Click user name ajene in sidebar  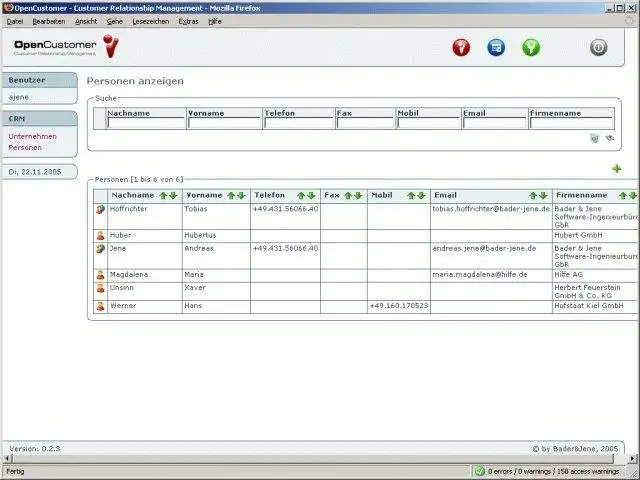[x=19, y=97]
